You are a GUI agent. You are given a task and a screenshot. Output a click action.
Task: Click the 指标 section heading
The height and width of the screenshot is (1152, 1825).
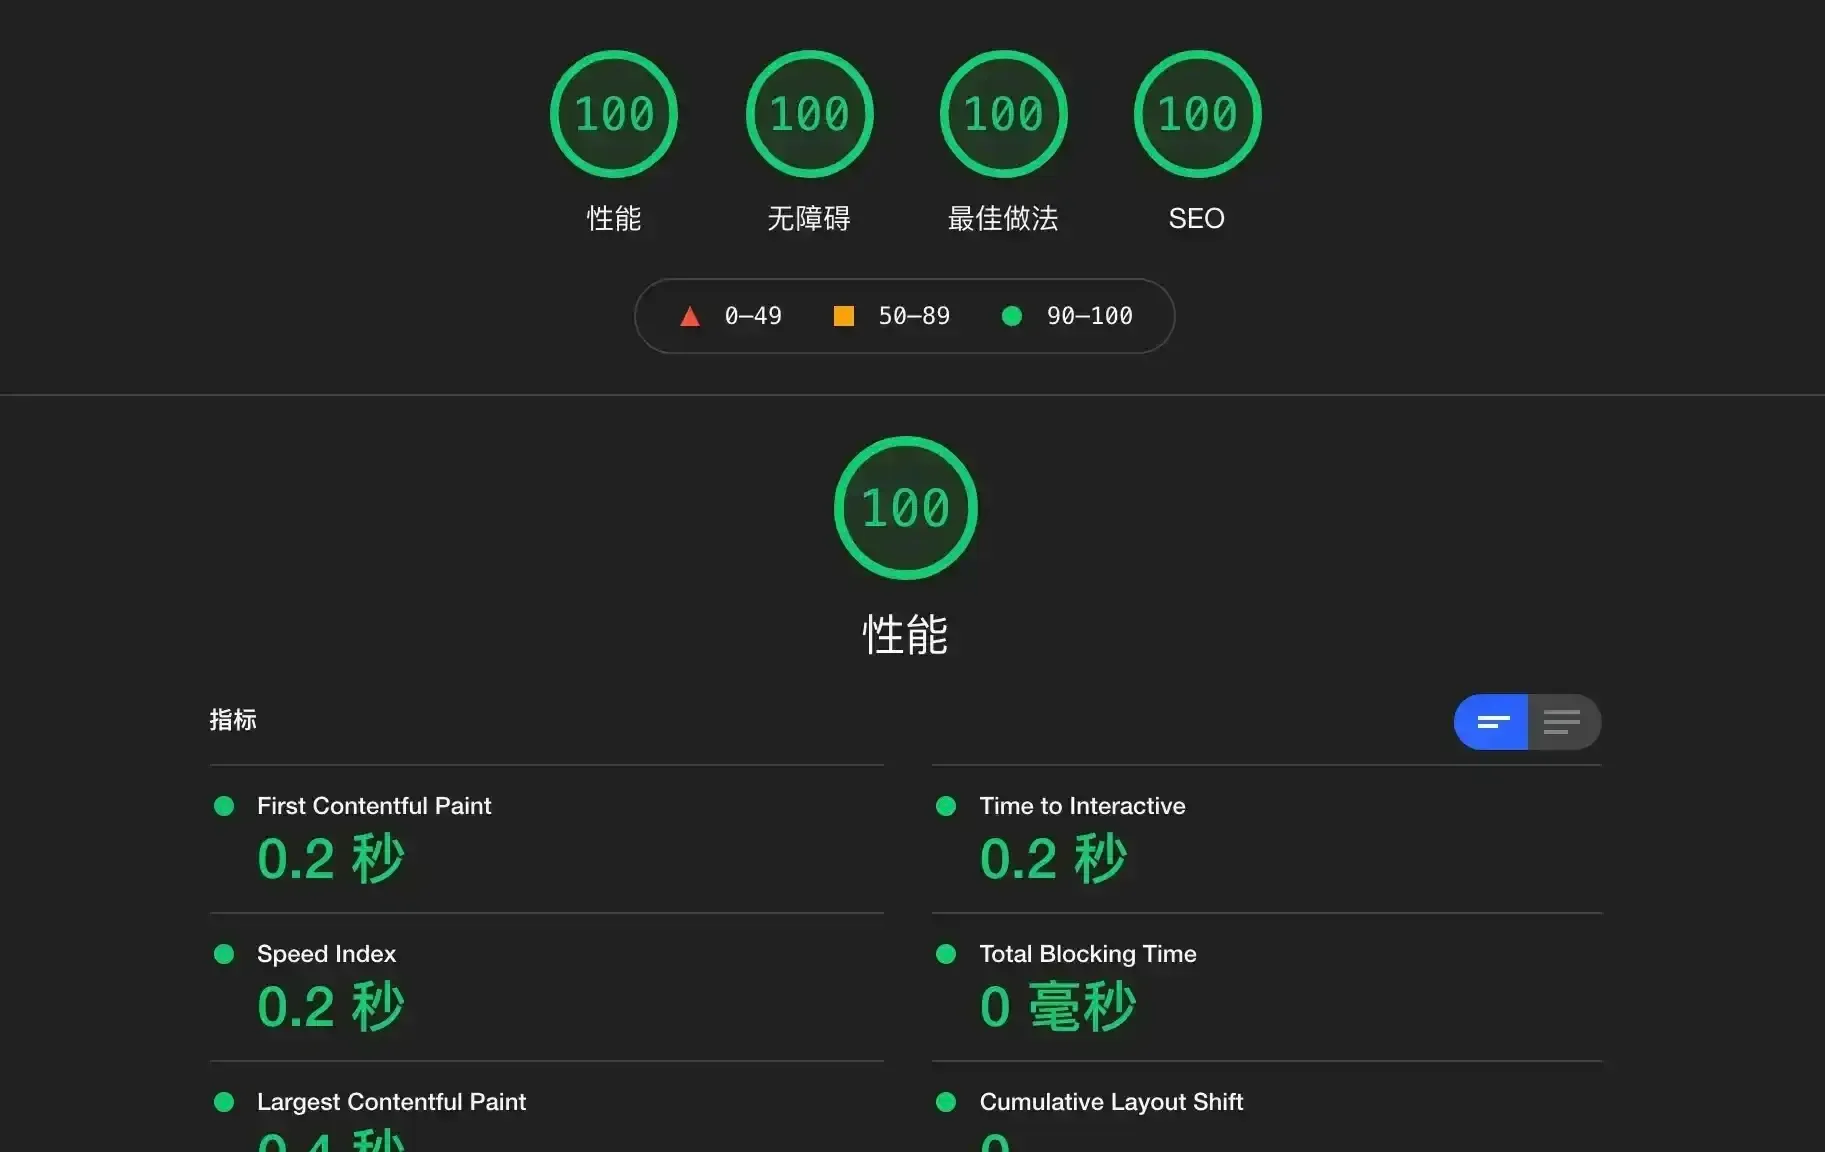[233, 720]
